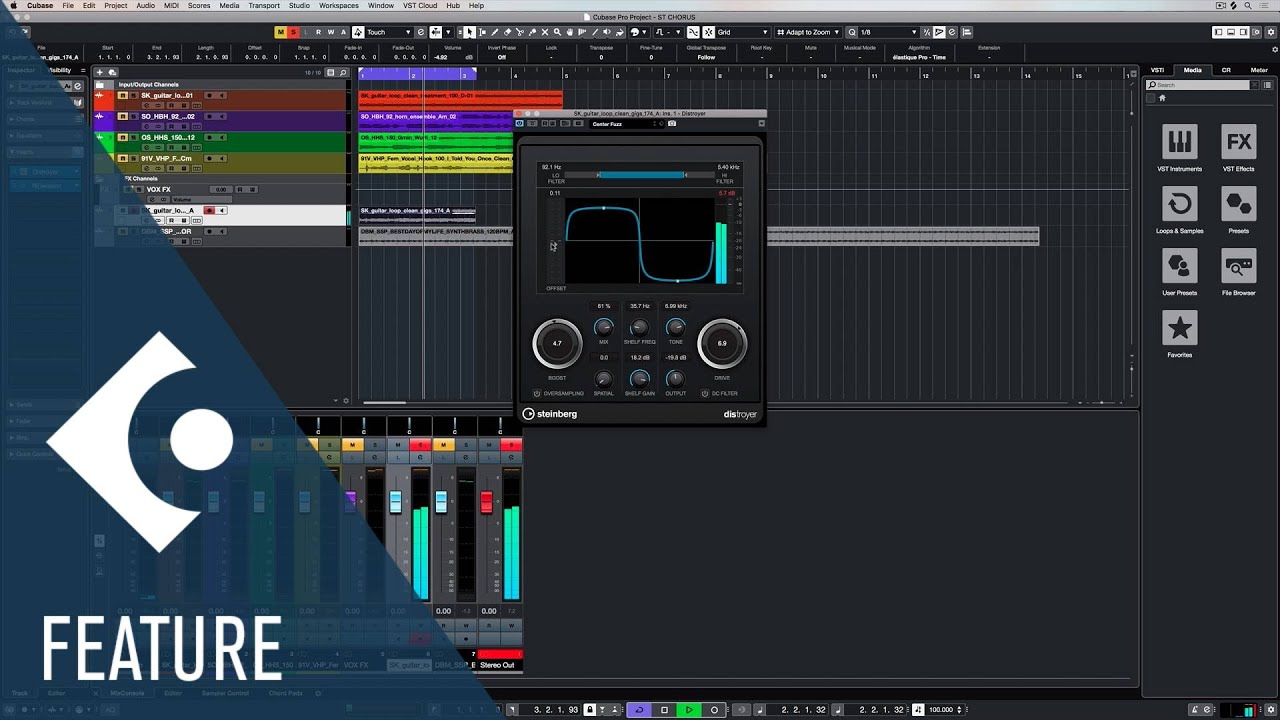
Task: Open the 1/8 quantize preset dropdown
Action: (x=888, y=32)
